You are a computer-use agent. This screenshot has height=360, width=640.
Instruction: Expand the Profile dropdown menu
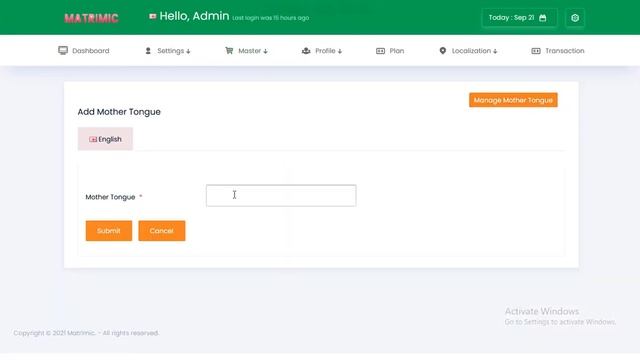(322, 51)
